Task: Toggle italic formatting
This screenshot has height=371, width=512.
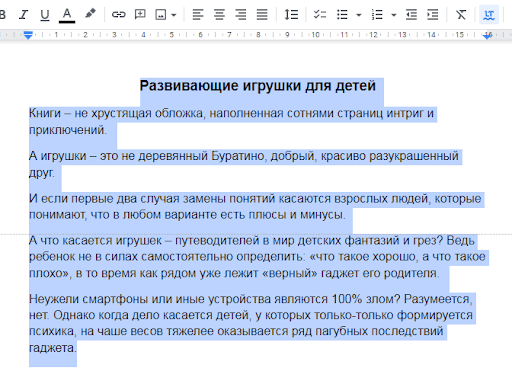Action: [x=23, y=15]
